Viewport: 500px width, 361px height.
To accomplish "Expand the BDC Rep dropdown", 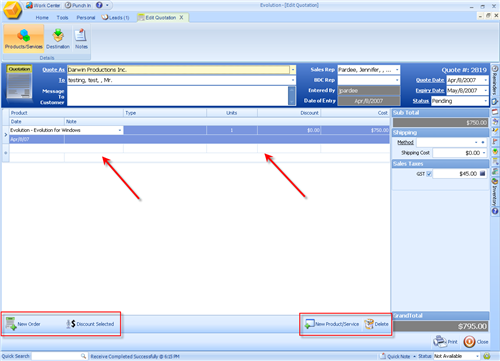I will tap(397, 80).
